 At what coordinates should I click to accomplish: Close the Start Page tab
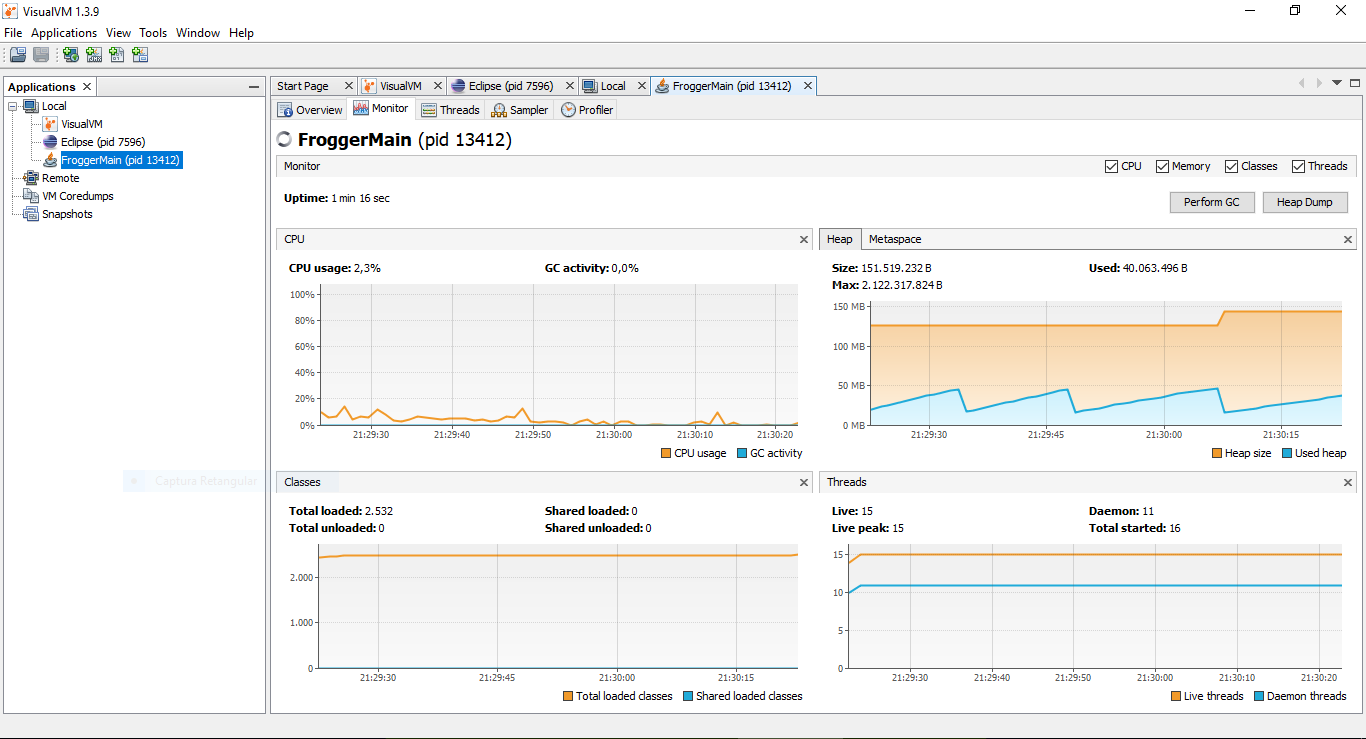coord(348,86)
